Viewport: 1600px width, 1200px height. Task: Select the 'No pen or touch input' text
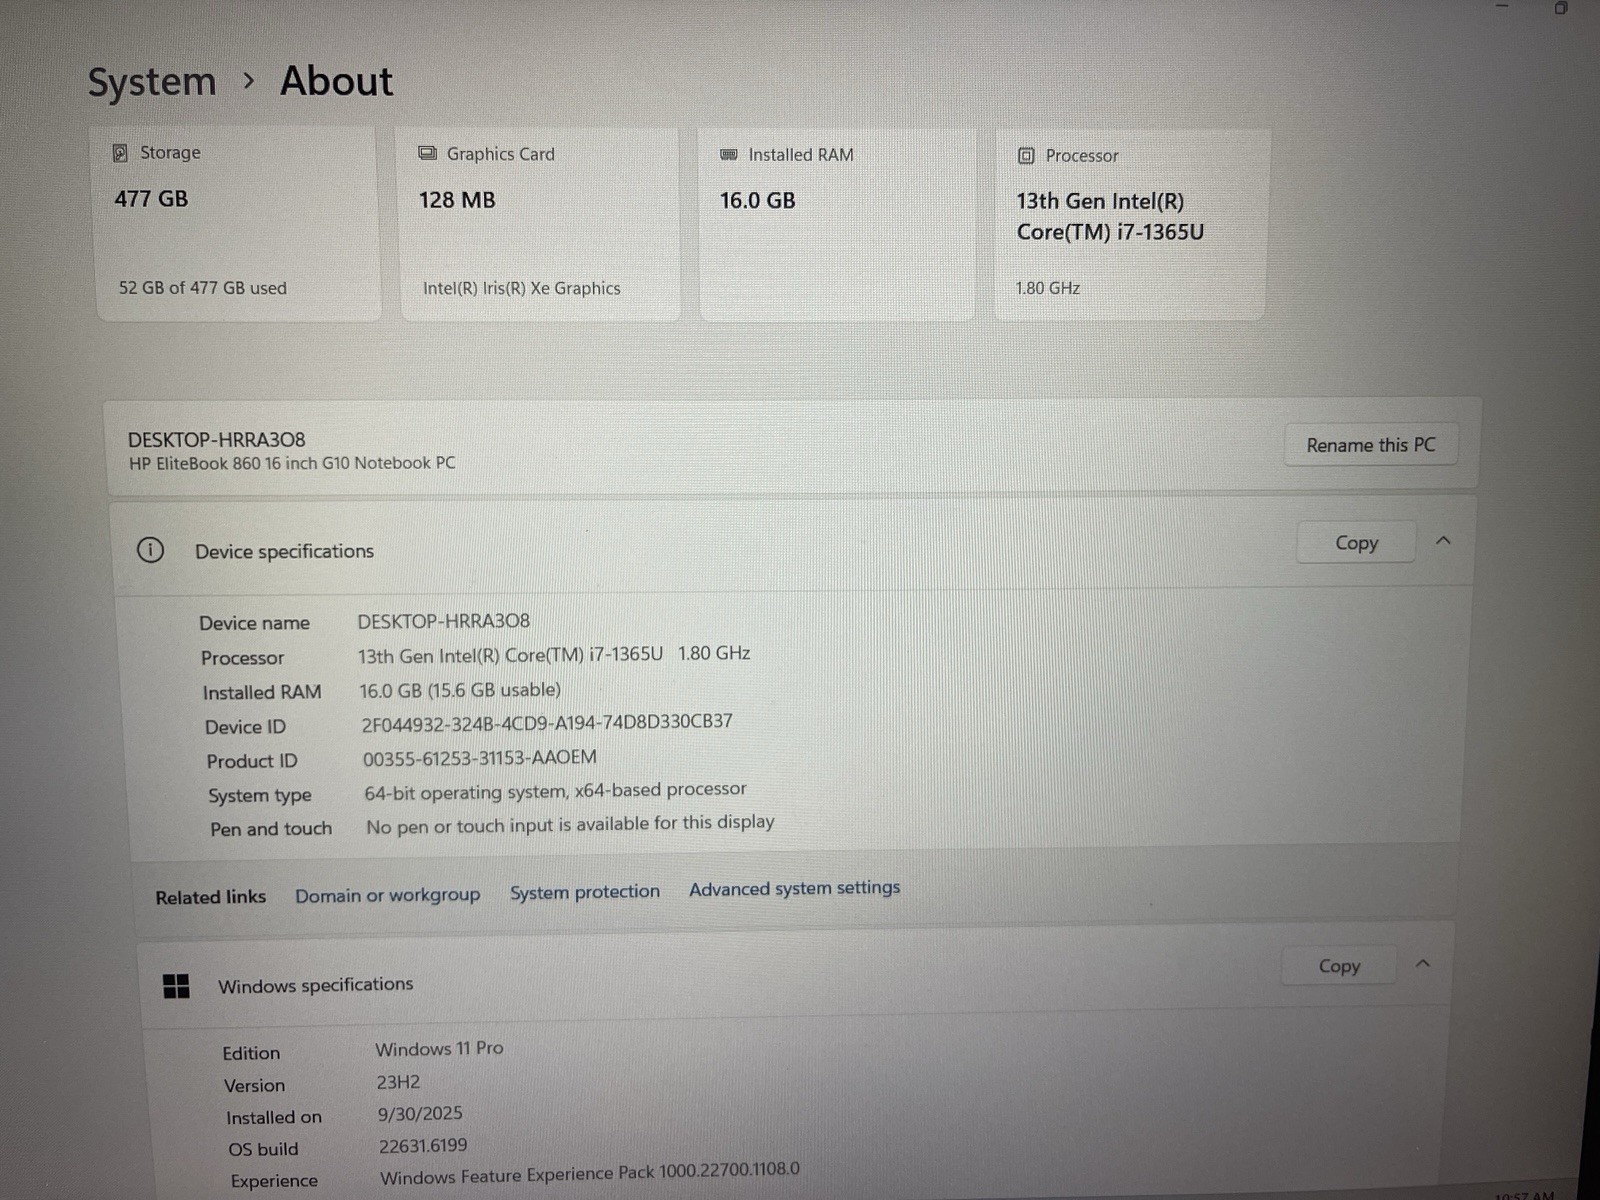(570, 824)
